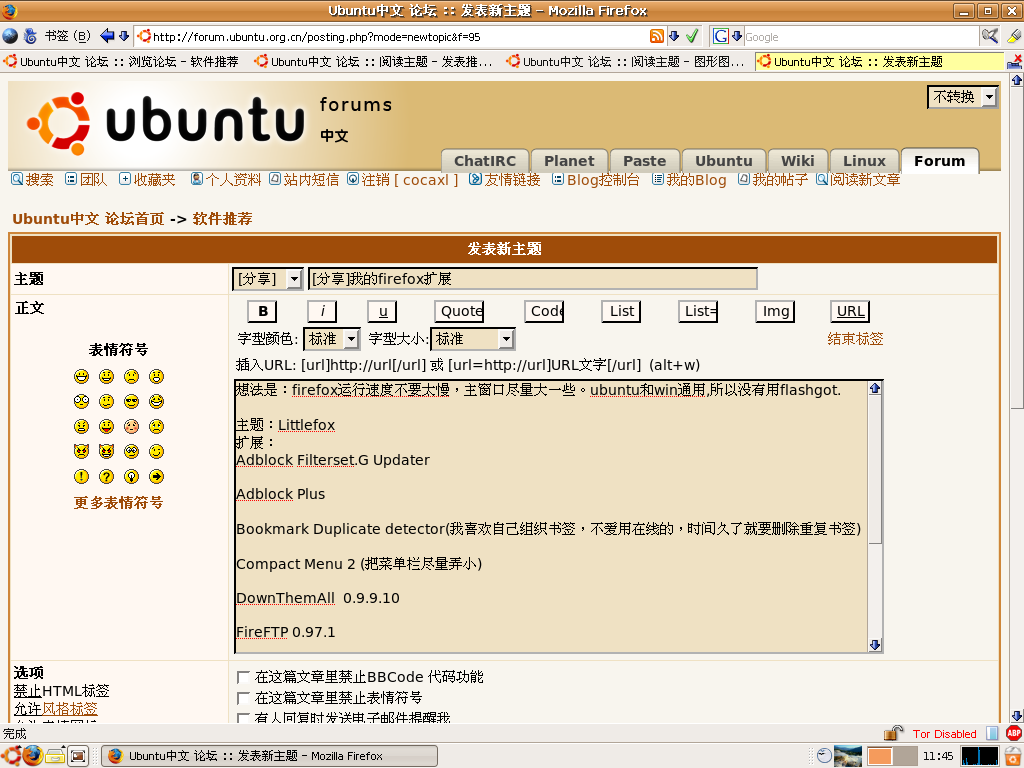Insert the crying smiley
This screenshot has height=768, width=1024.
(x=156, y=426)
